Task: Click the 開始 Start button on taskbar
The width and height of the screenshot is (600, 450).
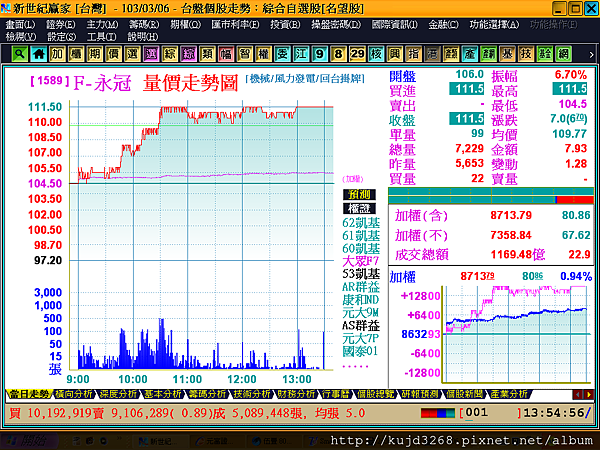Action: click(x=29, y=441)
